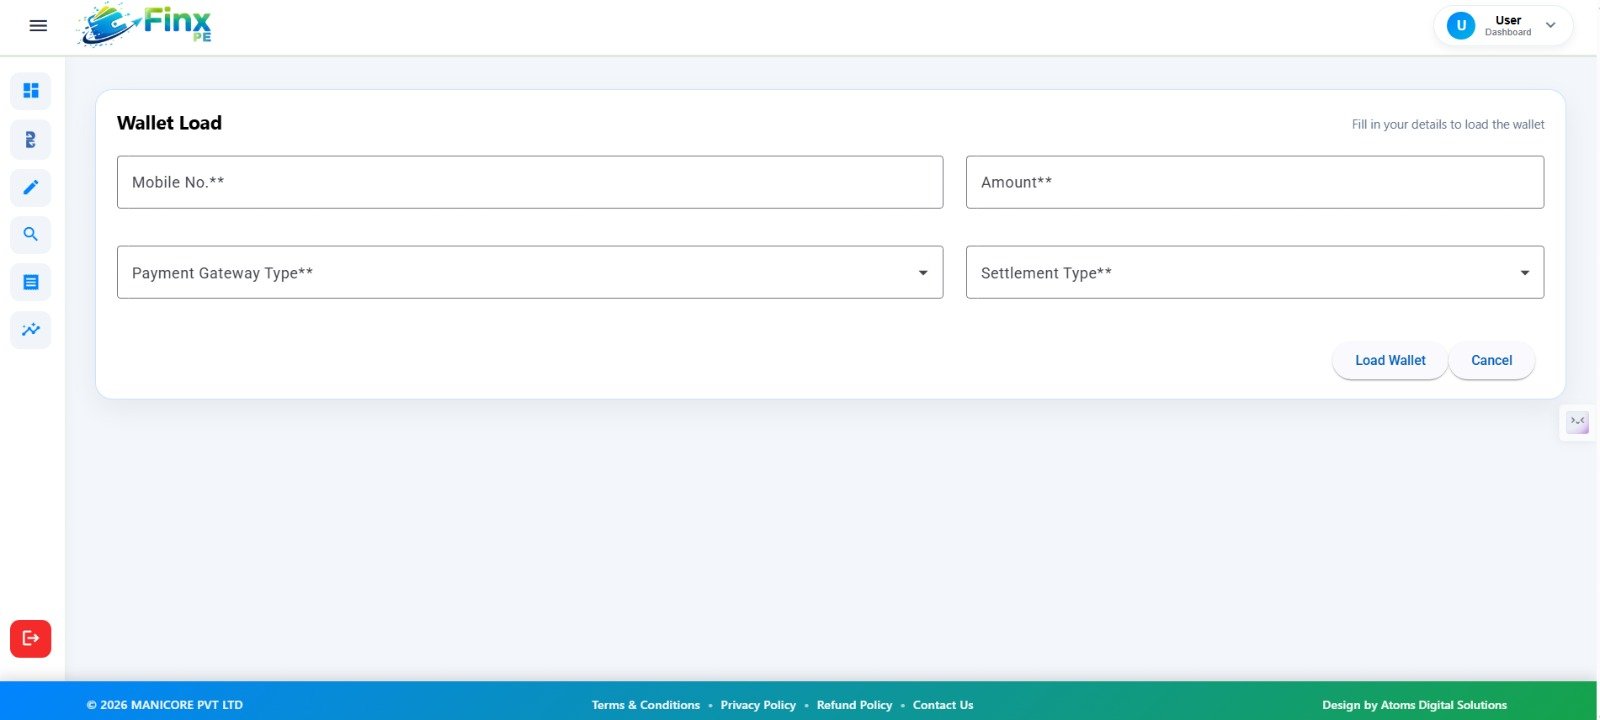This screenshot has width=1600, height=720.
Task: Open the Settlement Type dropdown
Action: (1255, 272)
